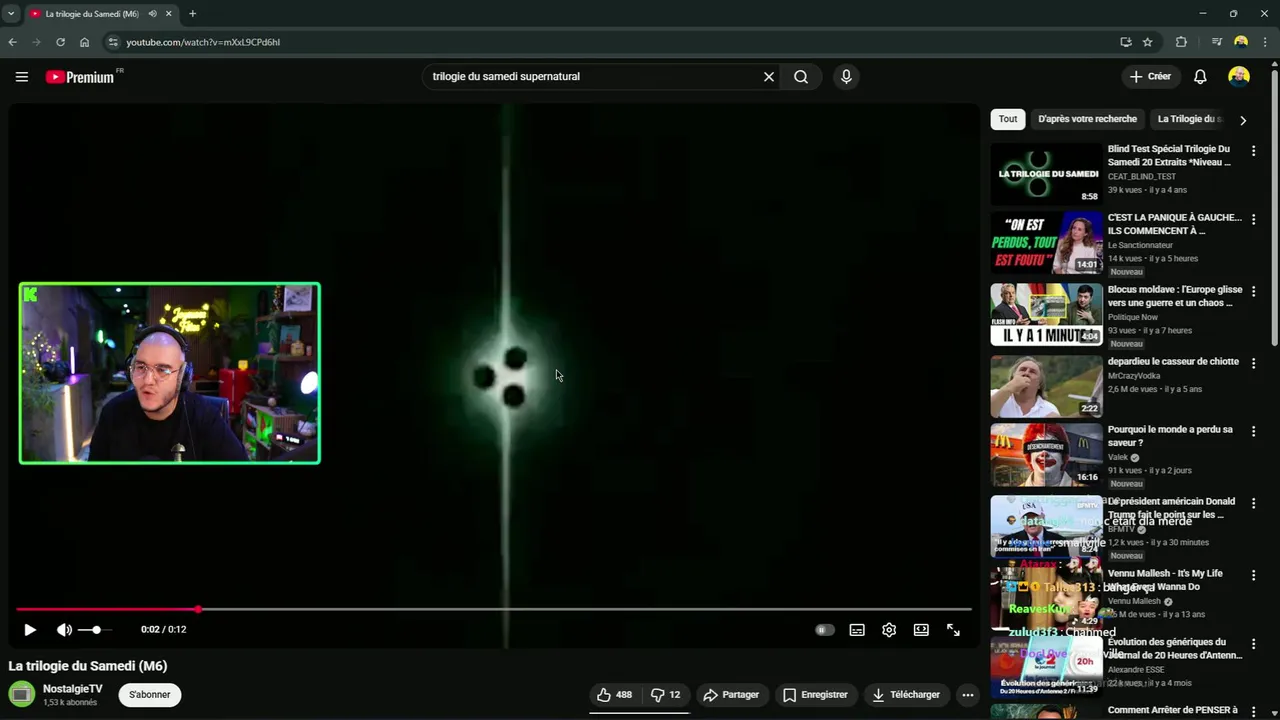Start voice search with the microphone
Screen dimensions: 1280x720
(x=846, y=77)
